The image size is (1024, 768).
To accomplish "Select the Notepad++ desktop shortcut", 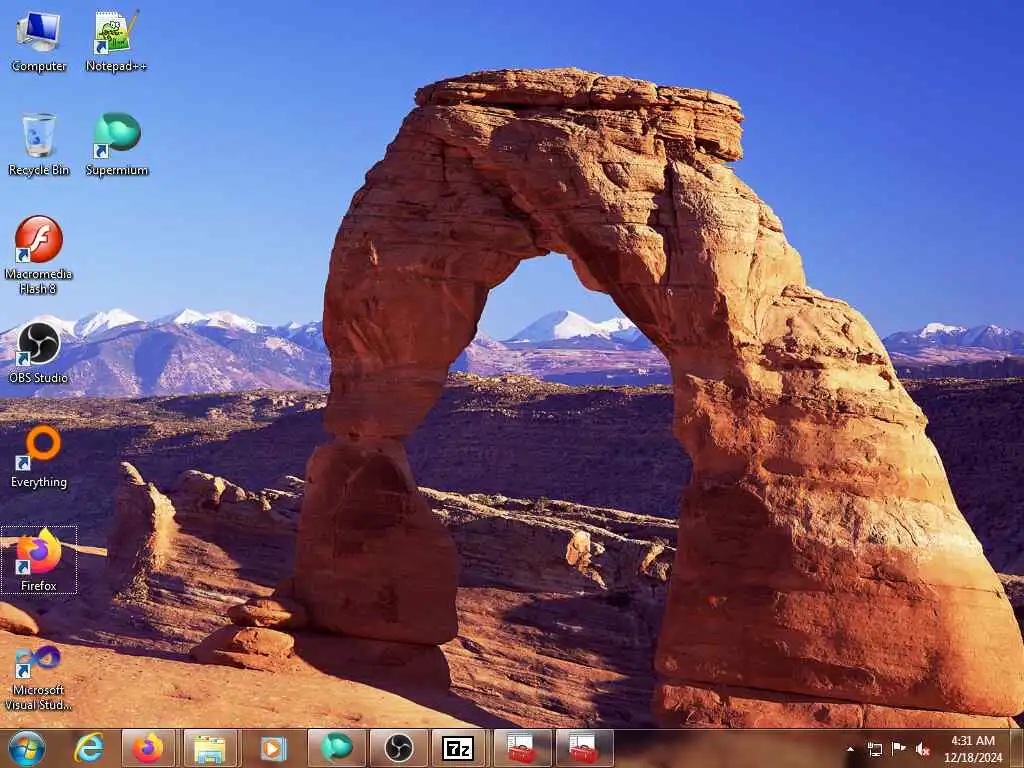I will 116,41.
